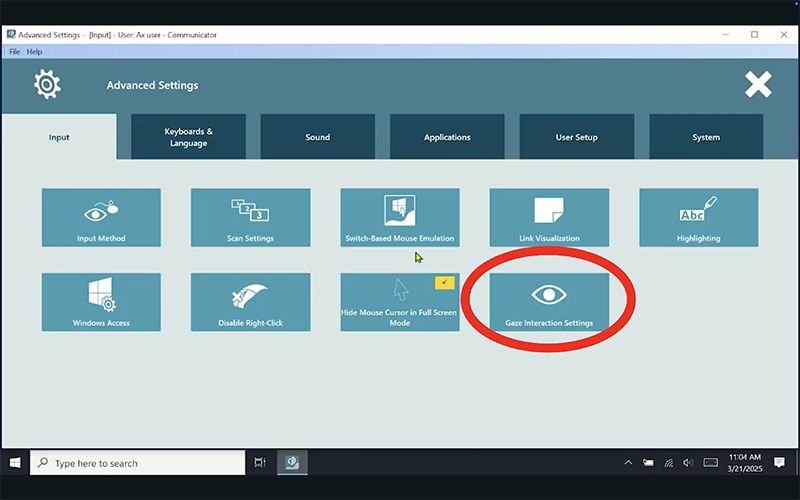
Task: Open the Windows Access tile
Action: point(101,302)
